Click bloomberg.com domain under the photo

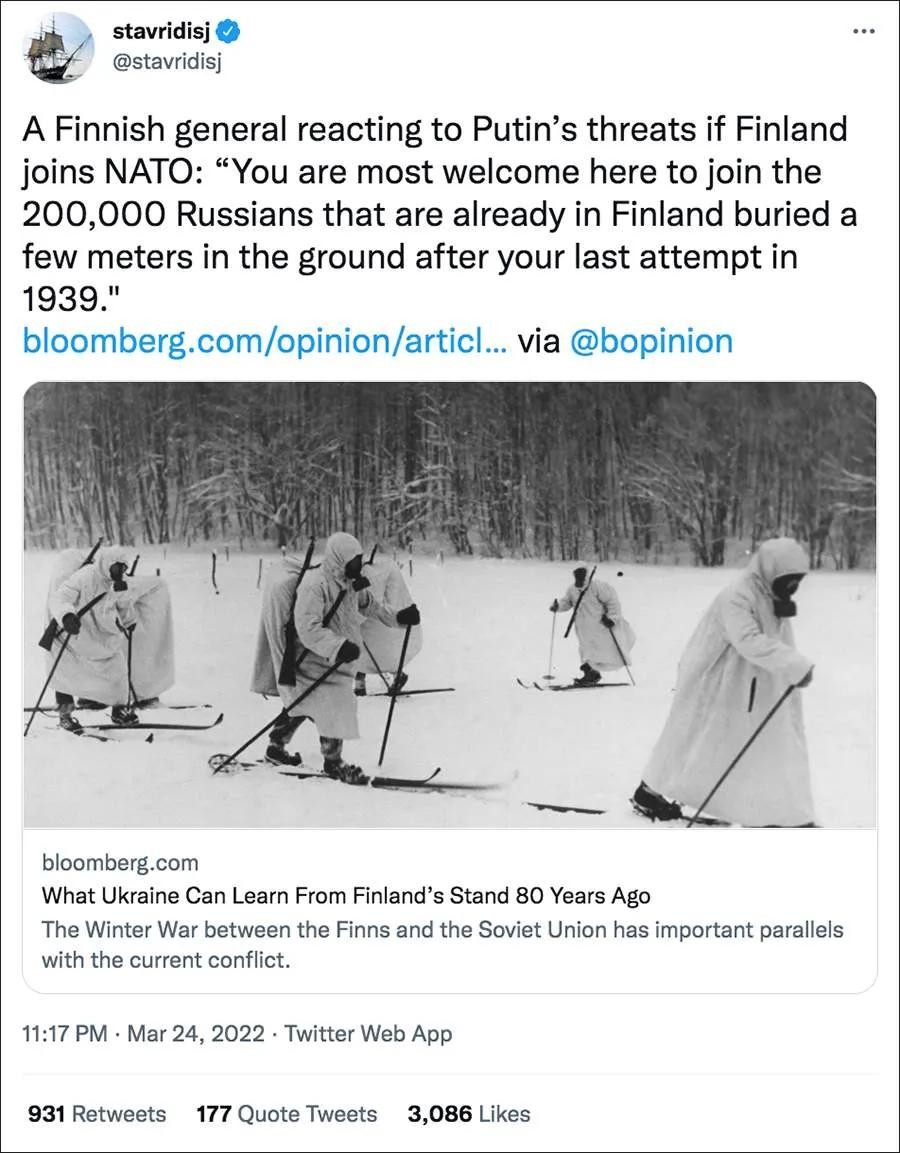[120, 862]
